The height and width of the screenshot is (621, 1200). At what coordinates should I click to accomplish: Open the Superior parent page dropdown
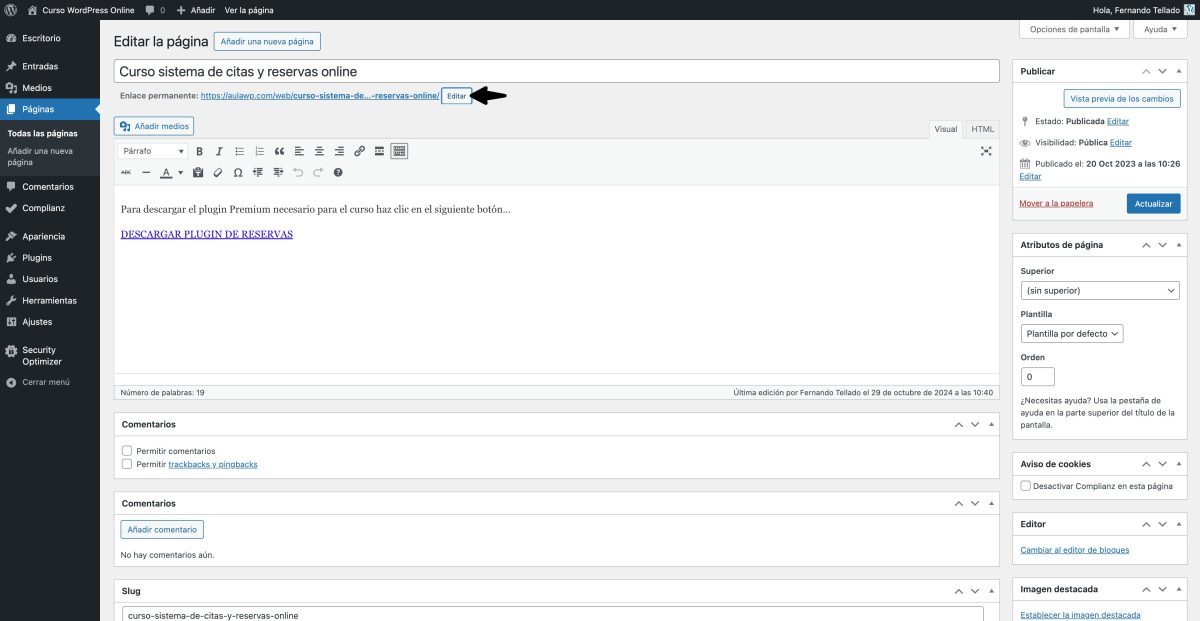[x=1100, y=290]
